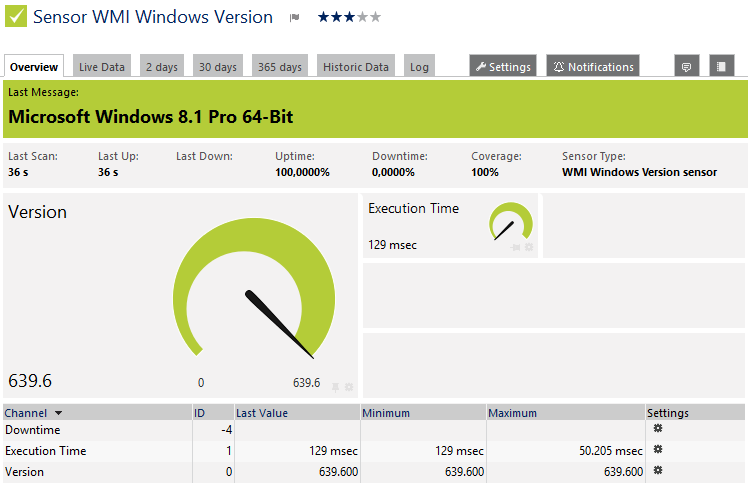Screen dimensions: 748x486
Task: Set sensor priority to second star
Action: click(336, 17)
